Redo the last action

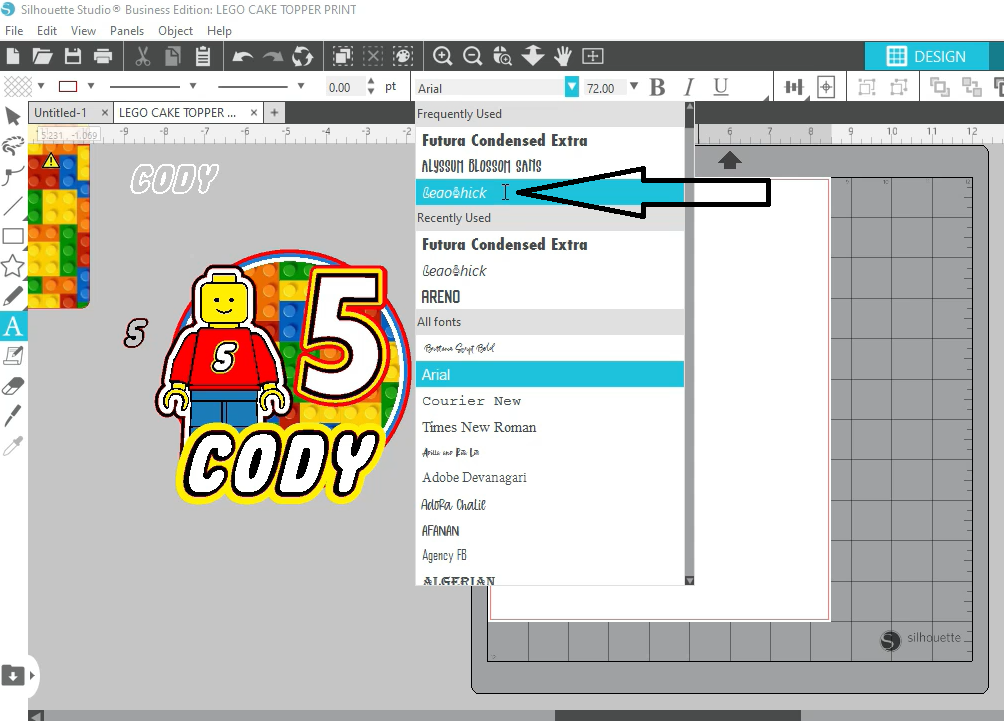coord(273,56)
